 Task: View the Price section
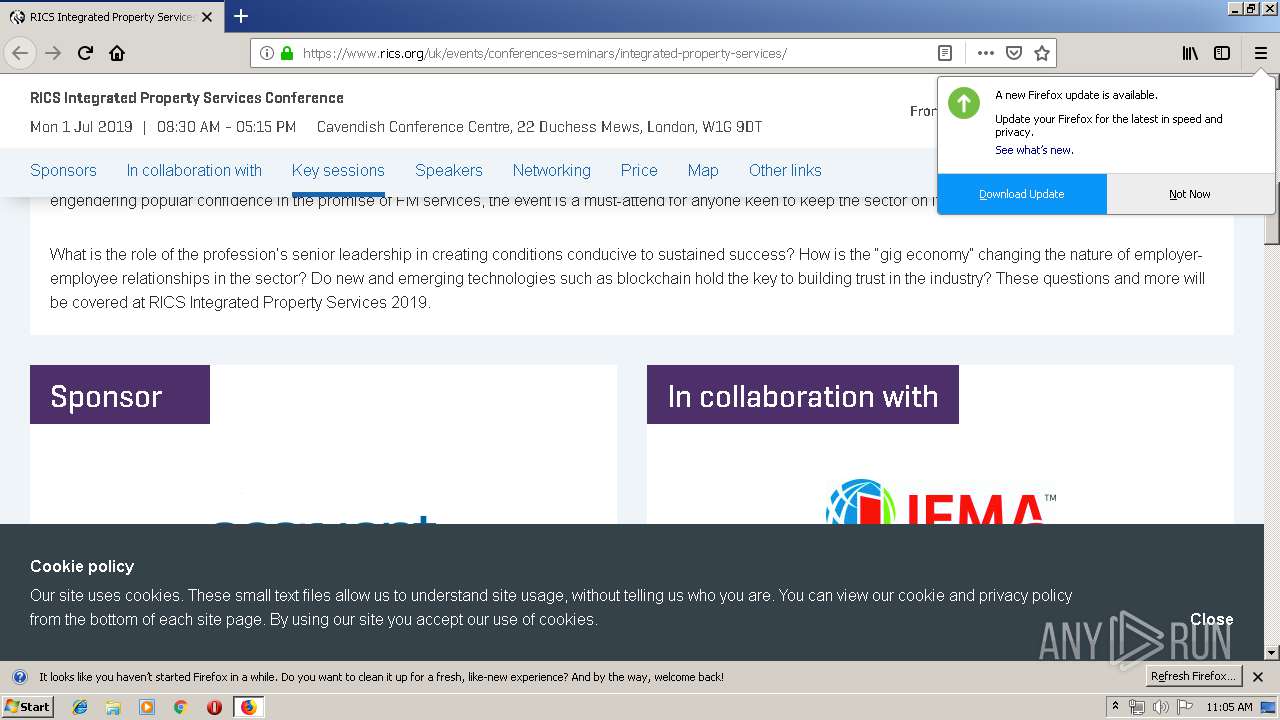pyautogui.click(x=639, y=170)
